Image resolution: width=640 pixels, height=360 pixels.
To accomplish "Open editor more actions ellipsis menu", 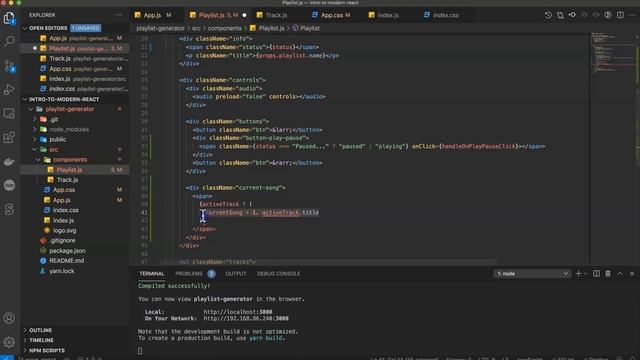I will pyautogui.click(x=632, y=15).
